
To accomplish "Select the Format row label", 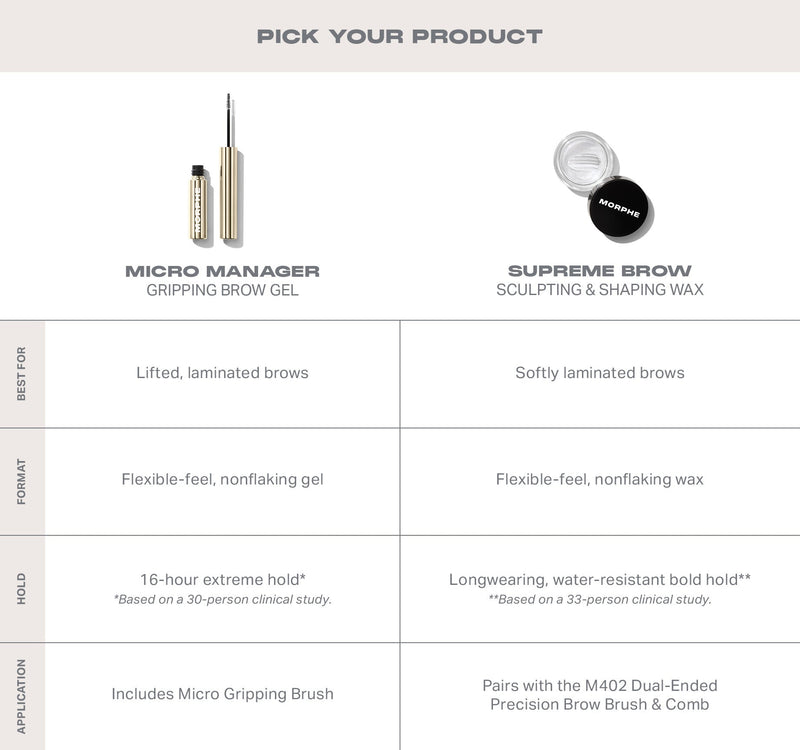I will coord(22,481).
